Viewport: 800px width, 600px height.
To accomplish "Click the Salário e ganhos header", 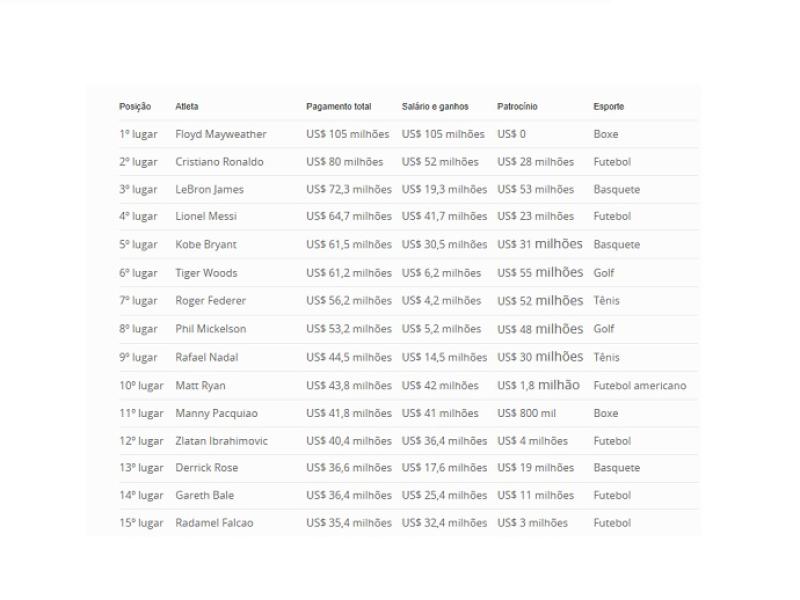I will point(435,107).
